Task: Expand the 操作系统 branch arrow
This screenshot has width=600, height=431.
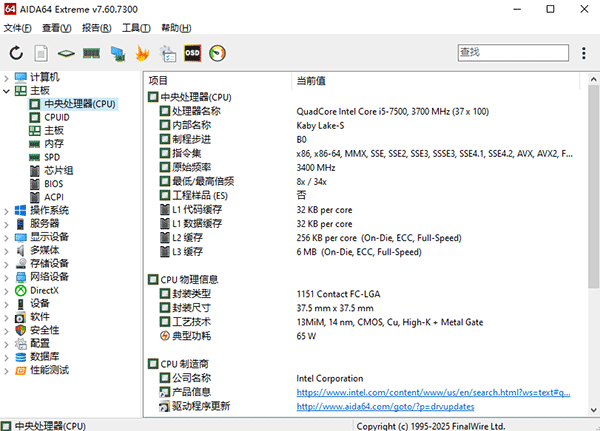Action: (6, 211)
